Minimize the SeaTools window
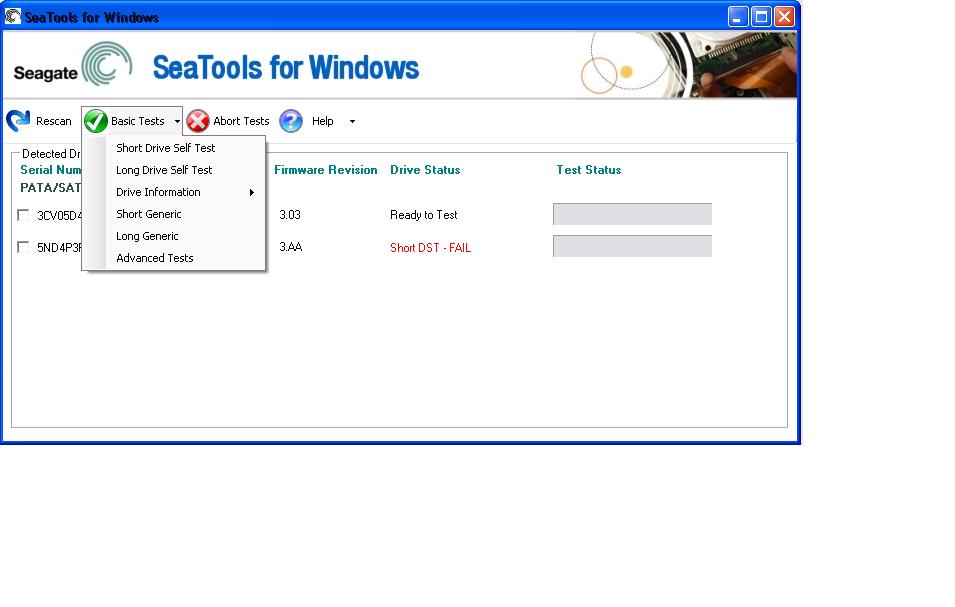The width and height of the screenshot is (955, 607). tap(738, 16)
